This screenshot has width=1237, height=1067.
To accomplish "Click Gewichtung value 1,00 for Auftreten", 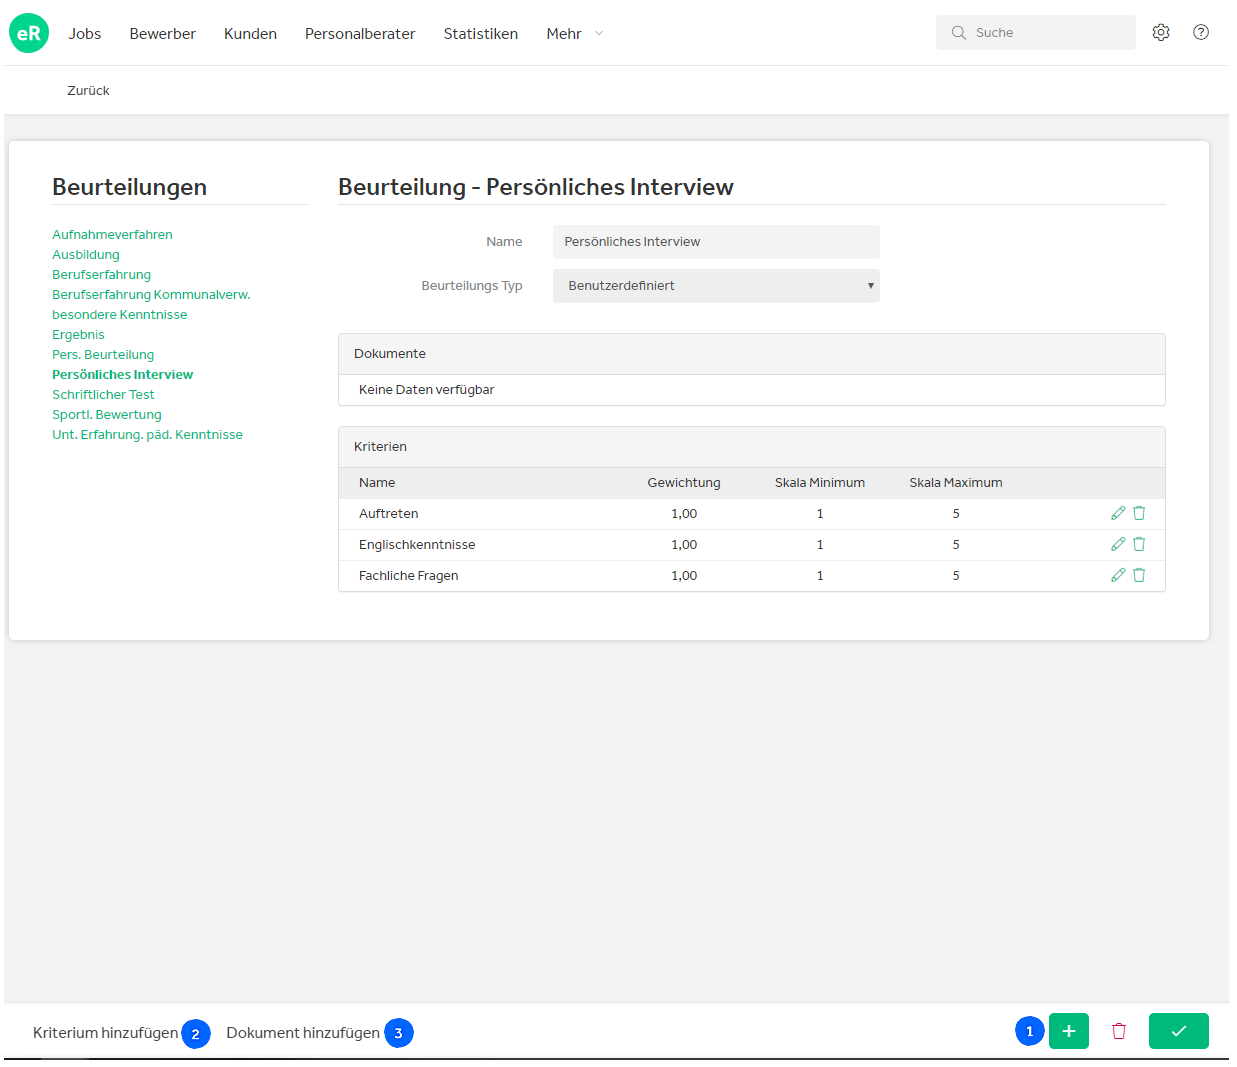I will [684, 514].
